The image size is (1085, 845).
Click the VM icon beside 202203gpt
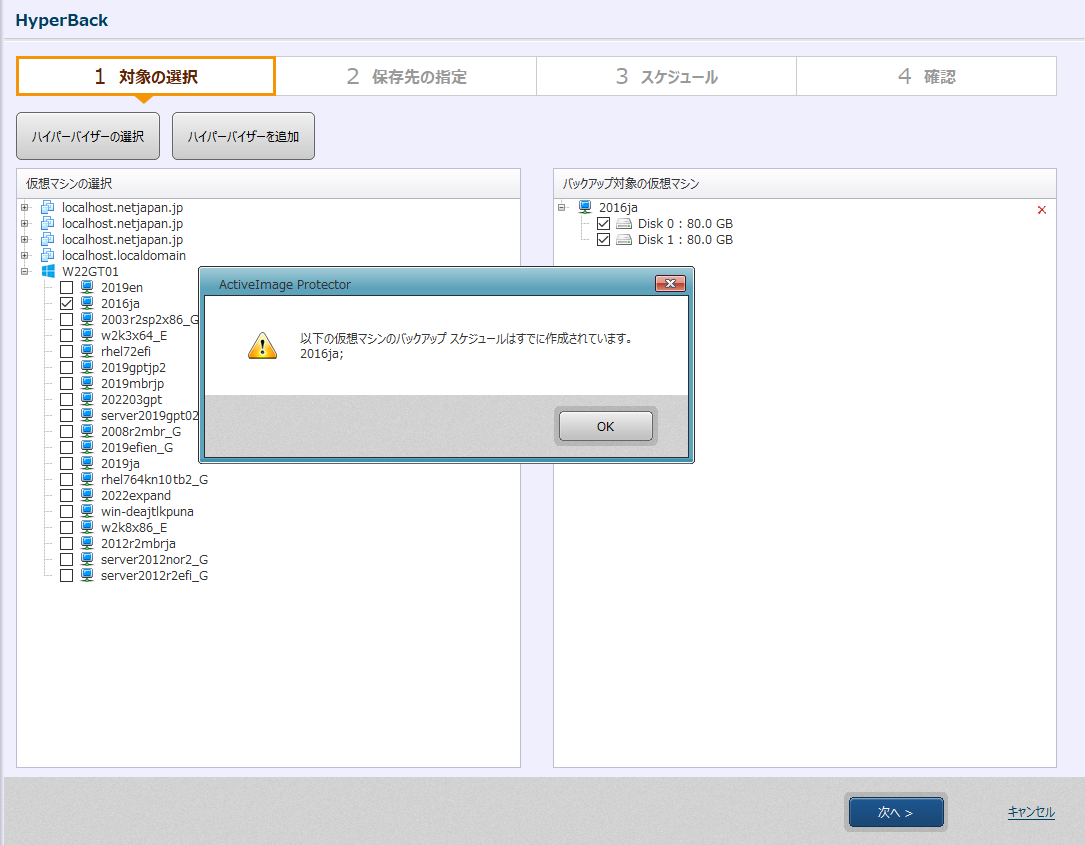pos(86,399)
